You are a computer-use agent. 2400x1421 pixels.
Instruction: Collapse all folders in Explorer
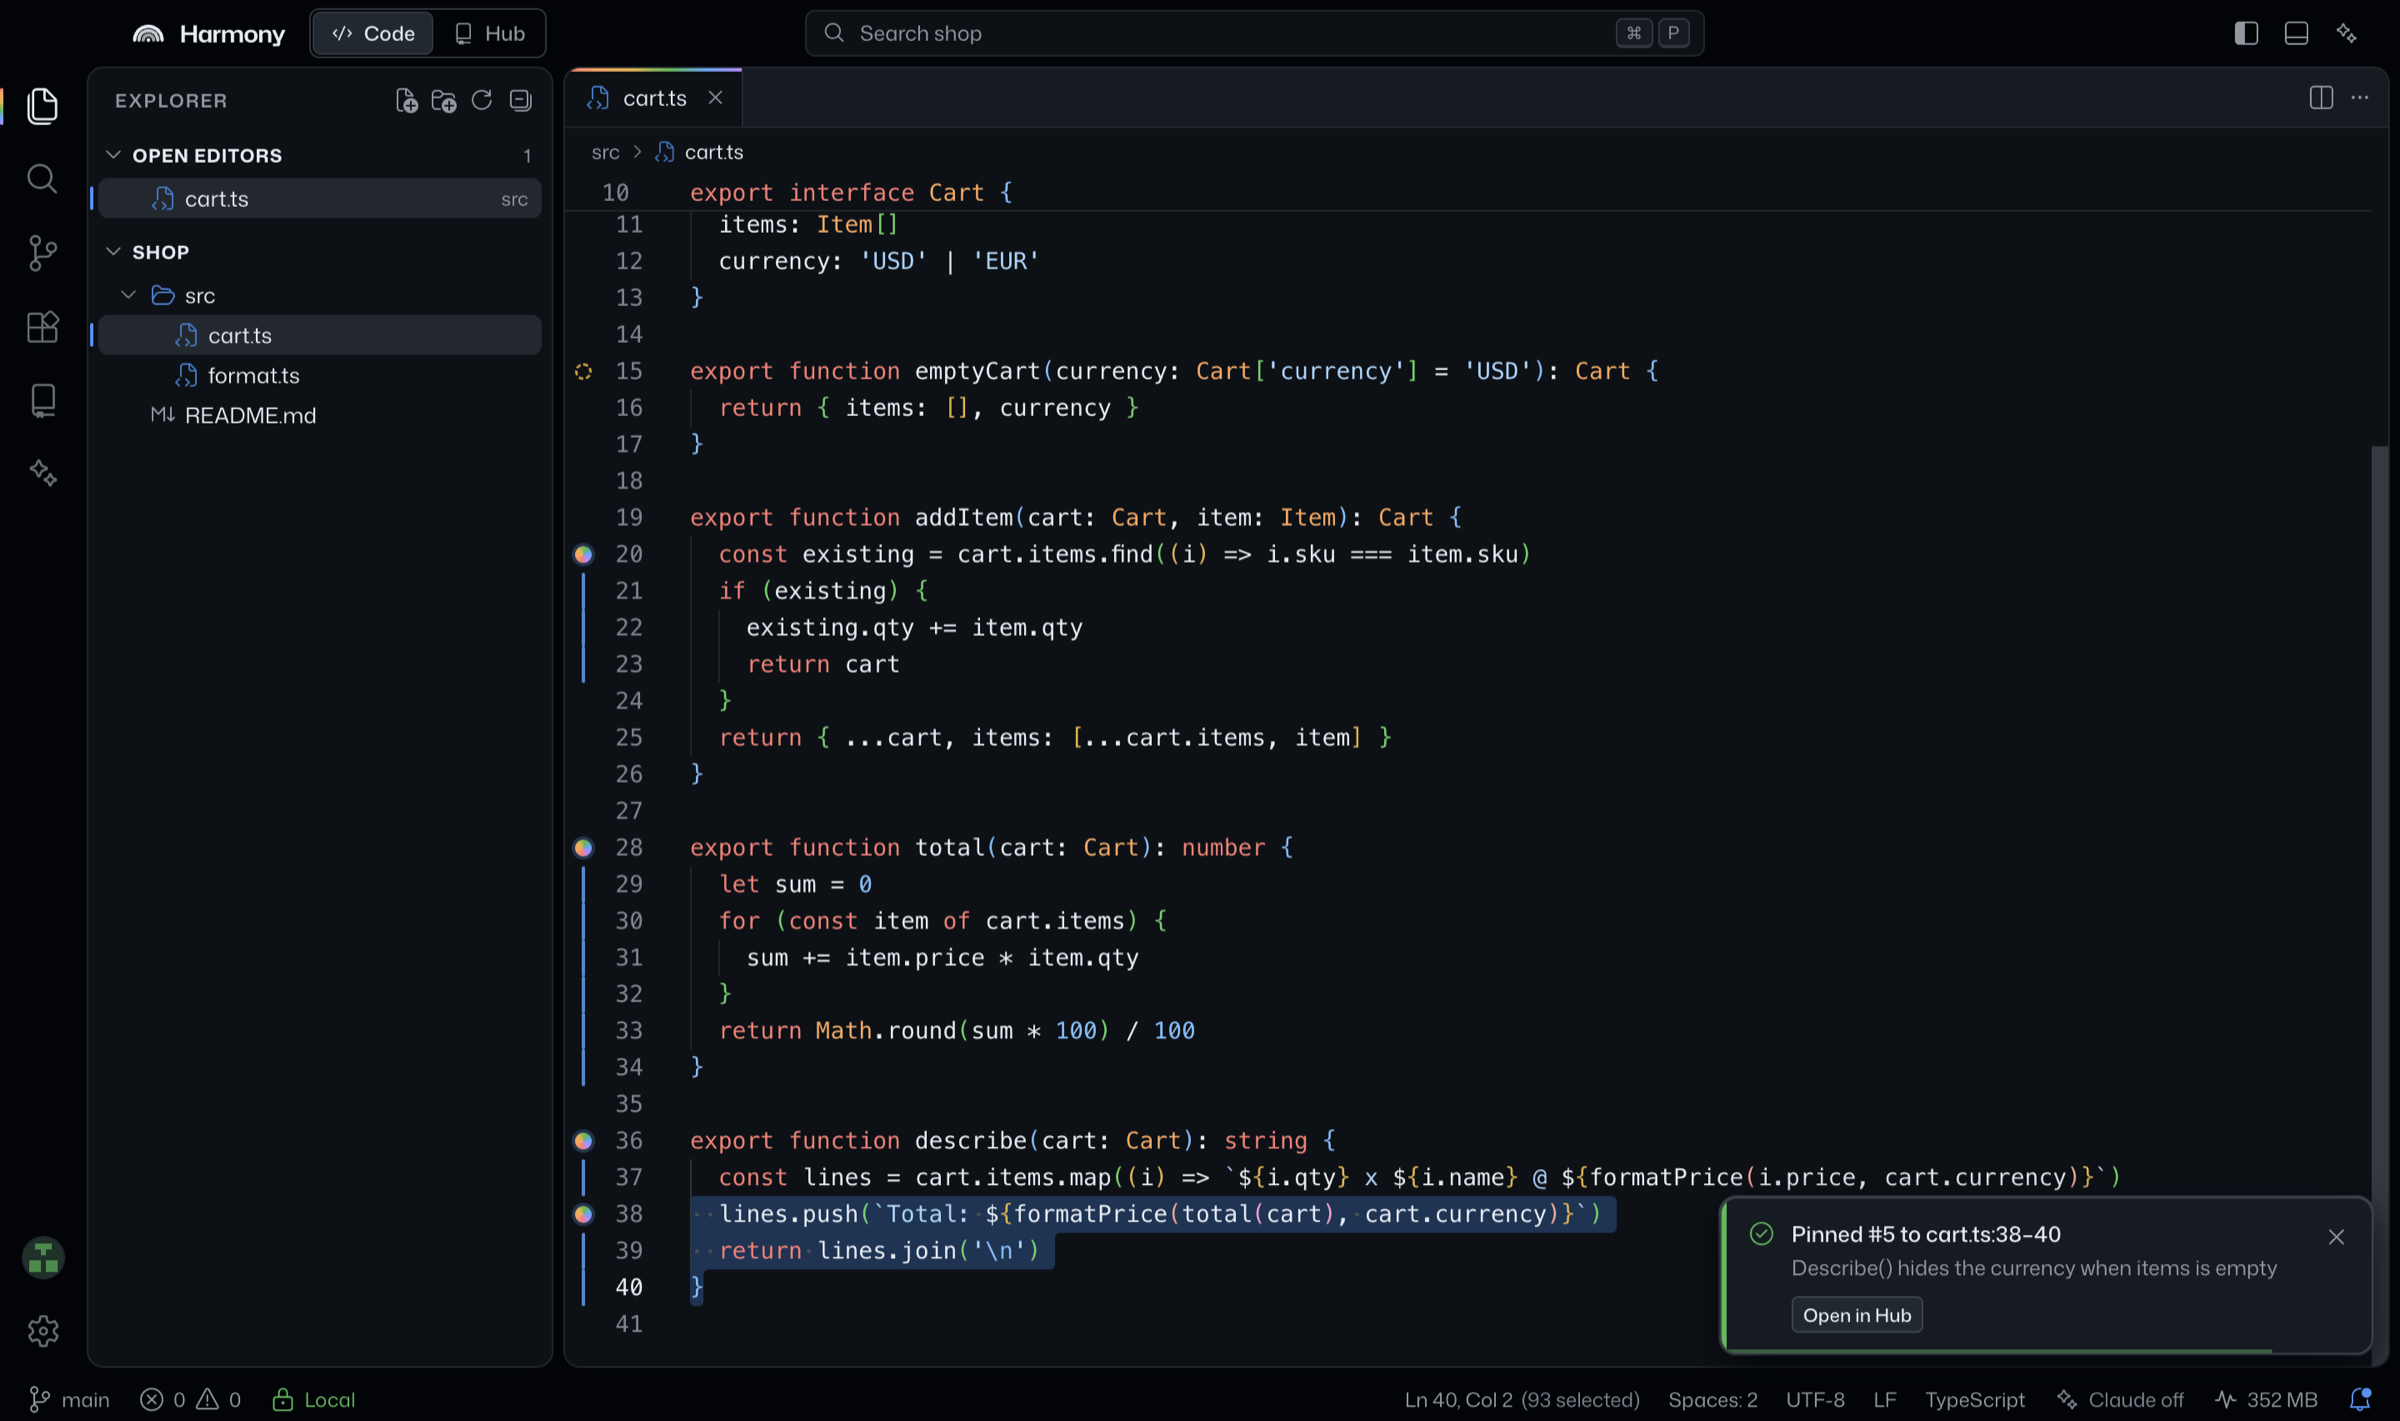(x=520, y=100)
